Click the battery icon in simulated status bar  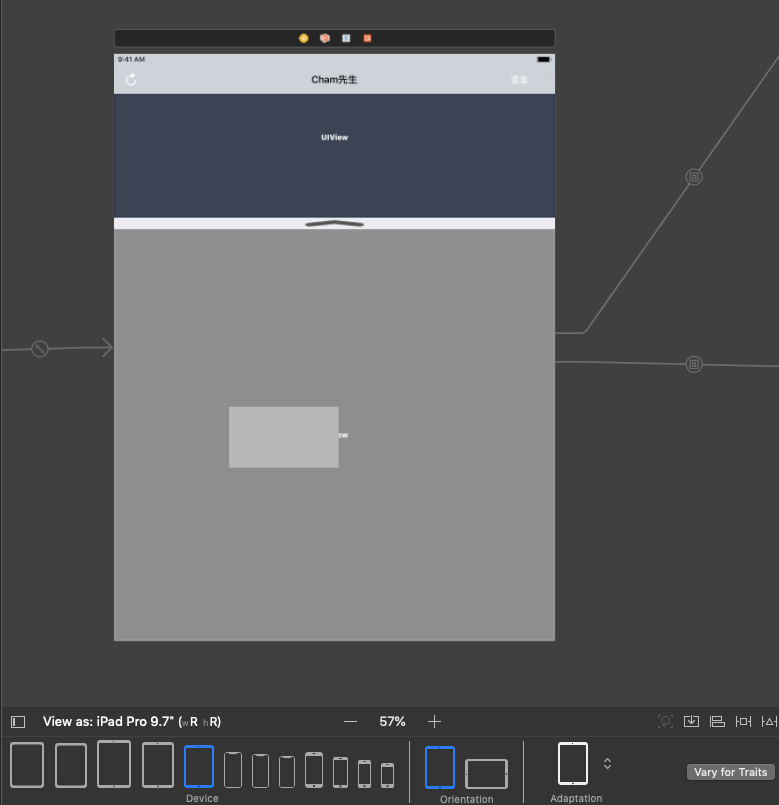click(x=544, y=60)
